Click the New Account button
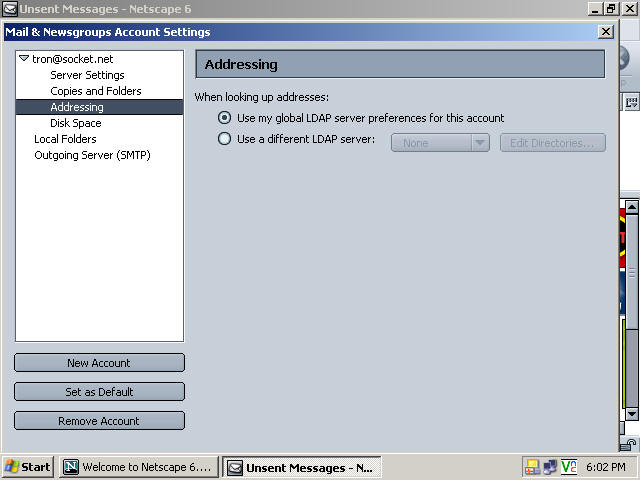 [99, 363]
